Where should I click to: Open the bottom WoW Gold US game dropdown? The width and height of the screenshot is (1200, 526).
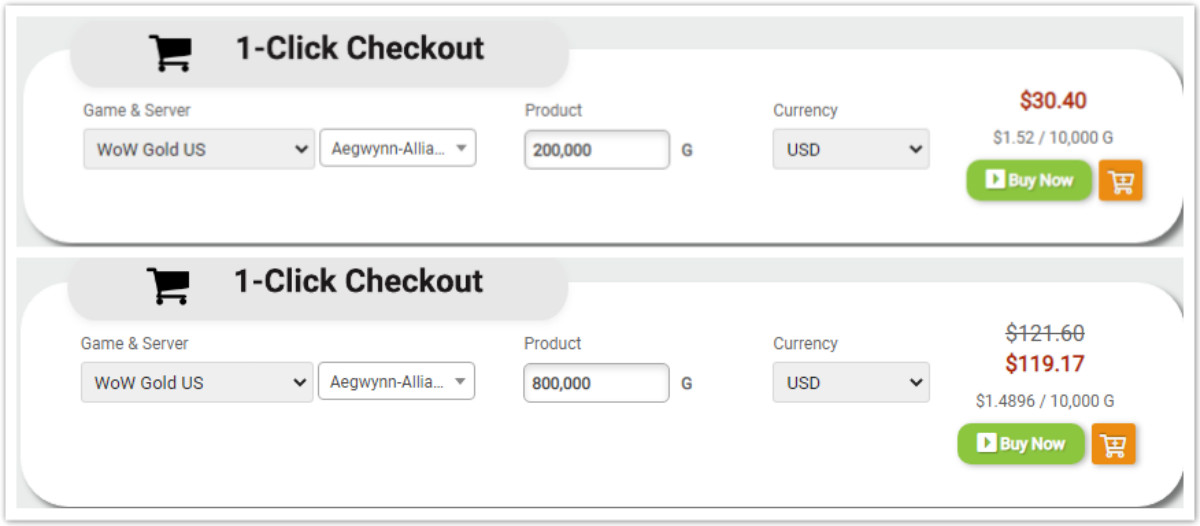point(197,382)
